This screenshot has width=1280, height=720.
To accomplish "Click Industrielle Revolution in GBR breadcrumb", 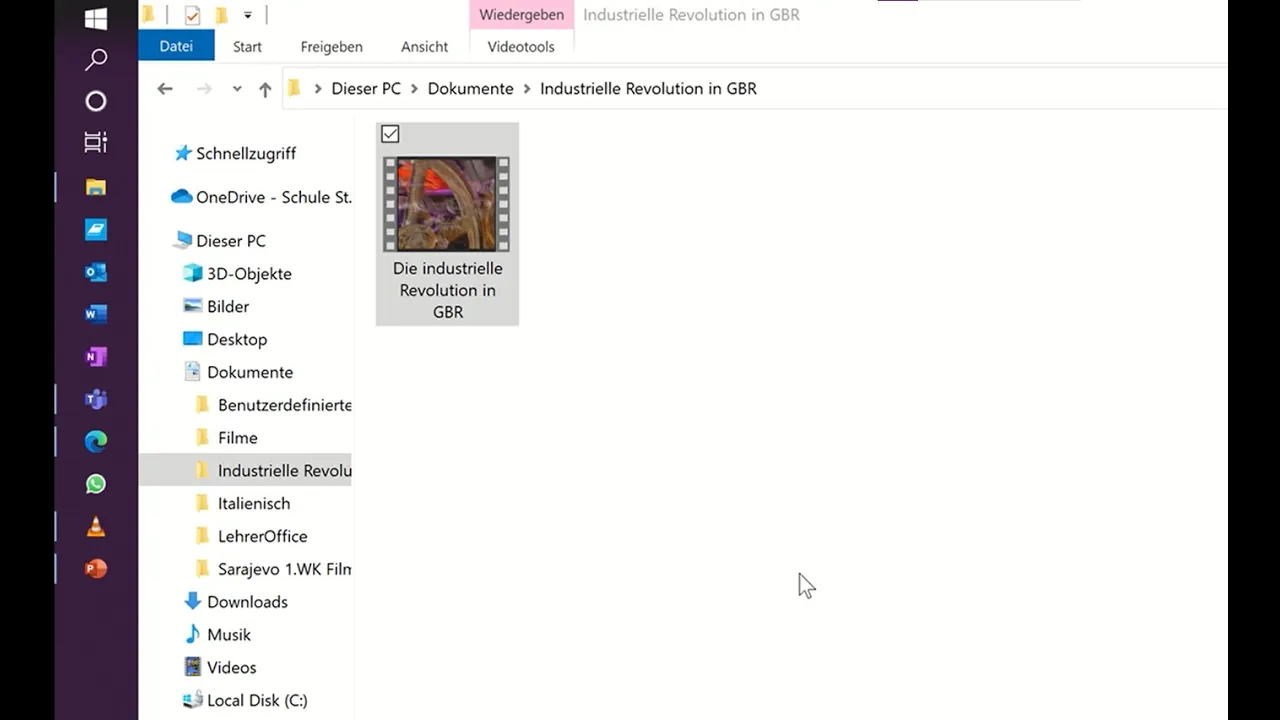I will point(648,89).
